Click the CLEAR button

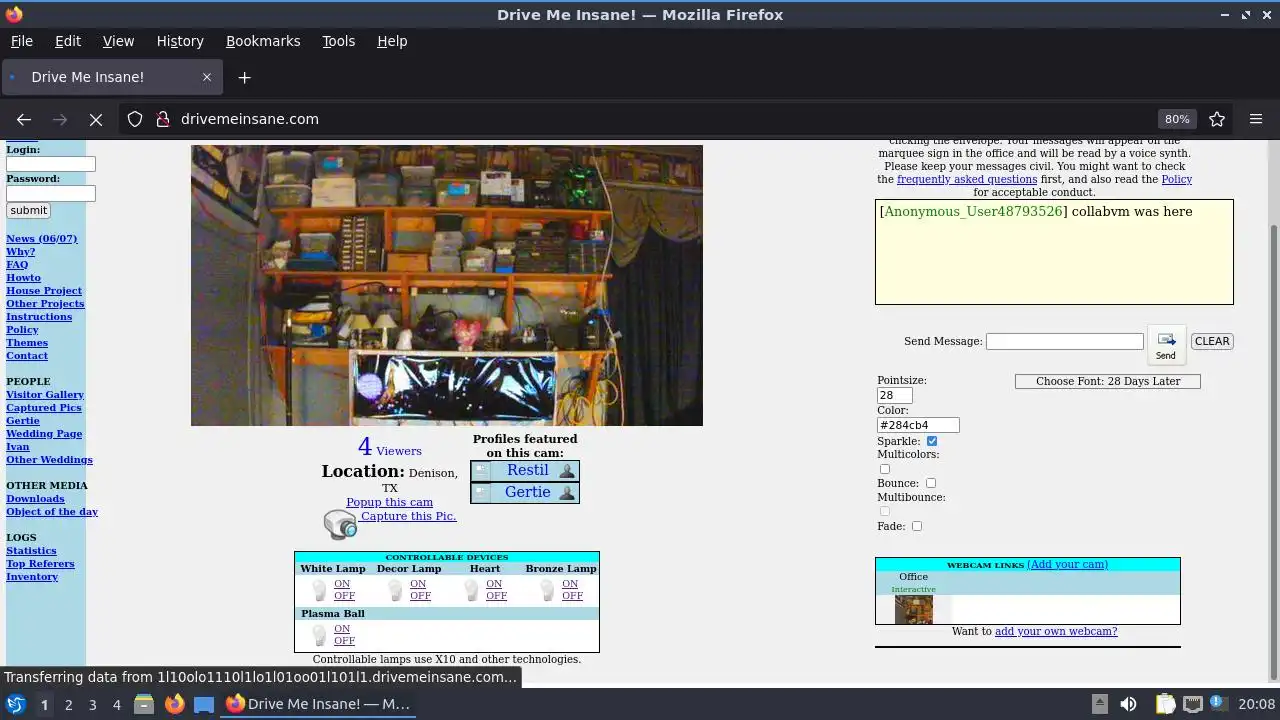coord(1212,341)
